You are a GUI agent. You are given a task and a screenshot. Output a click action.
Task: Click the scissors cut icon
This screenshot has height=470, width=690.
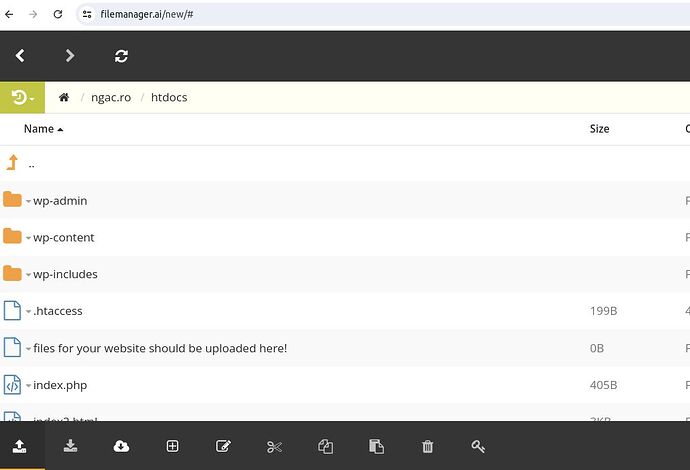point(274,446)
